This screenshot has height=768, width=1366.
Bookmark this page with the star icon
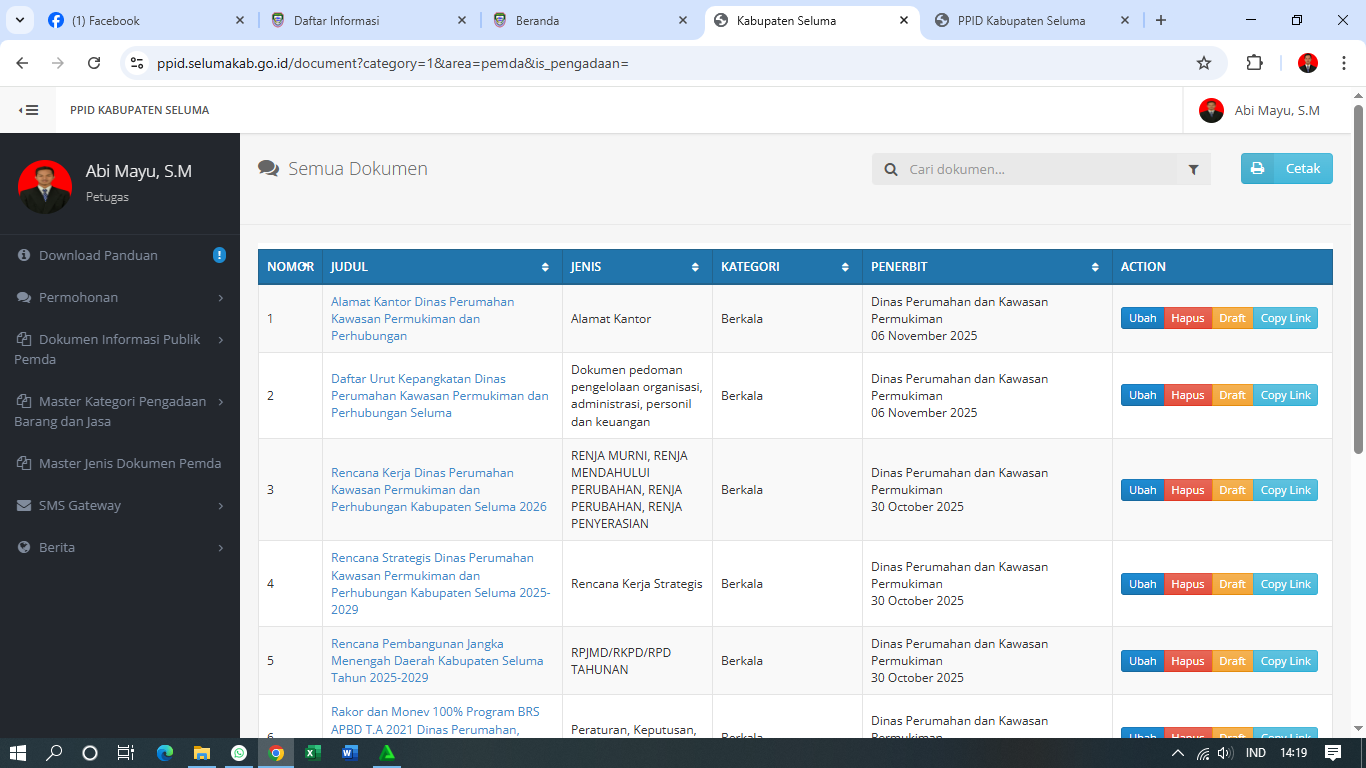[x=1204, y=63]
